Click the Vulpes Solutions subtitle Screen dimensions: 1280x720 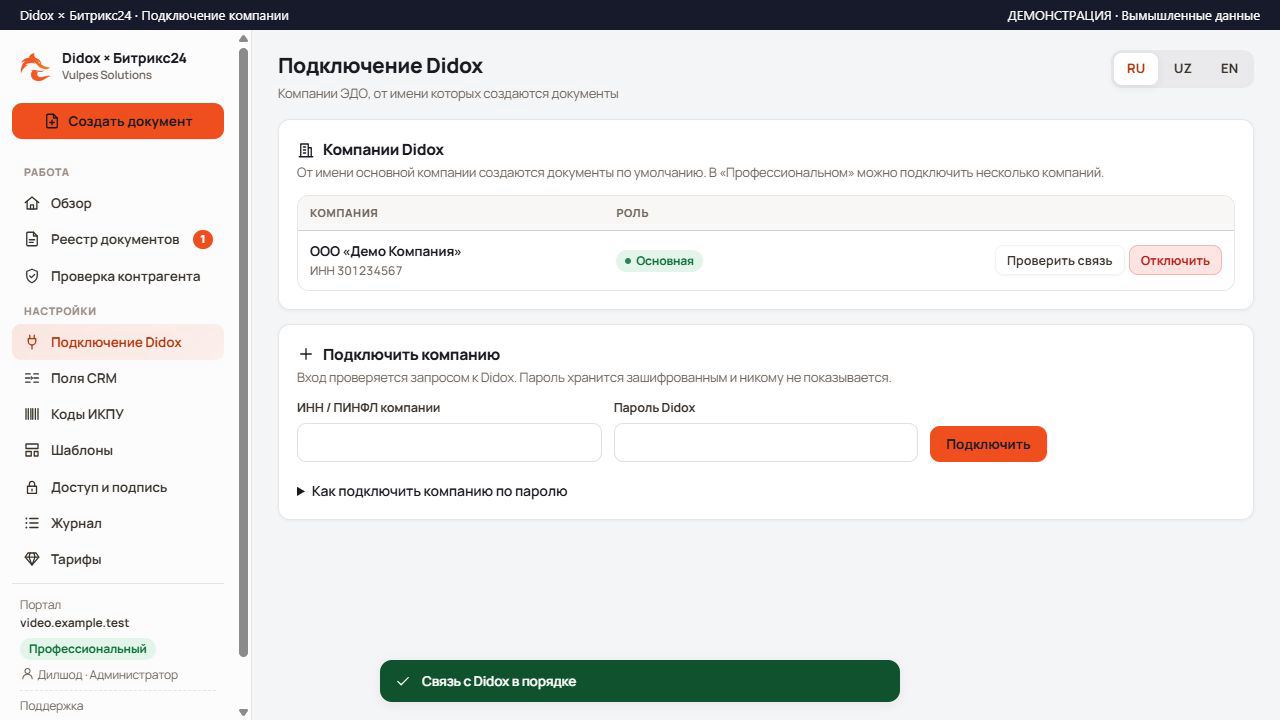coord(107,75)
